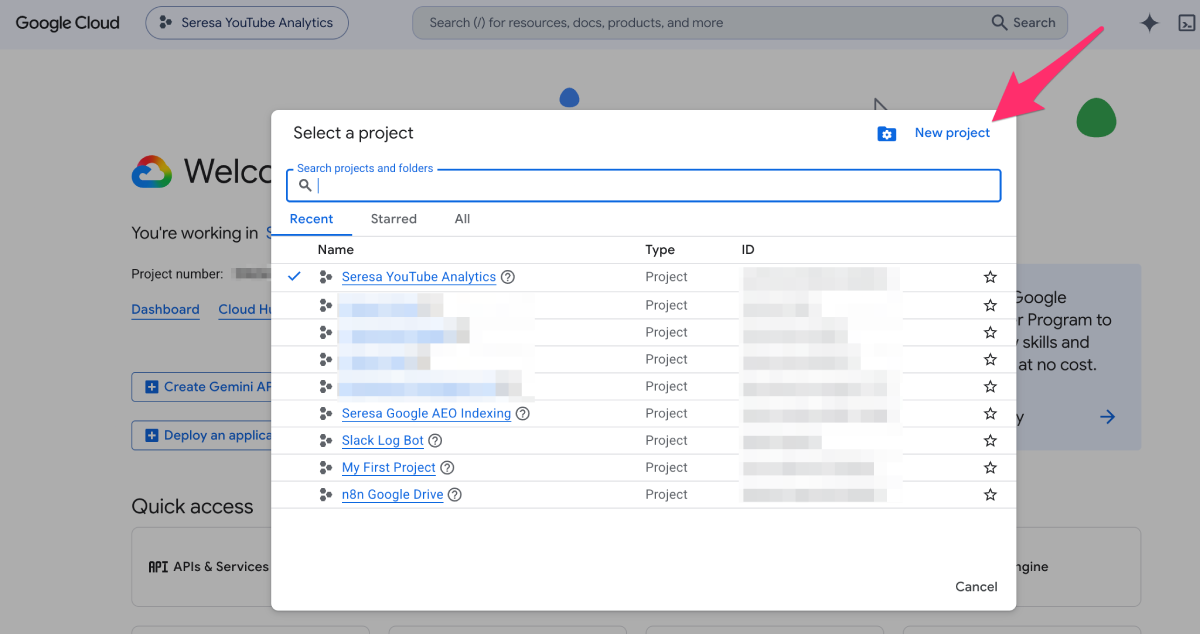
Task: Open Slack Log Bot project
Action: point(383,440)
